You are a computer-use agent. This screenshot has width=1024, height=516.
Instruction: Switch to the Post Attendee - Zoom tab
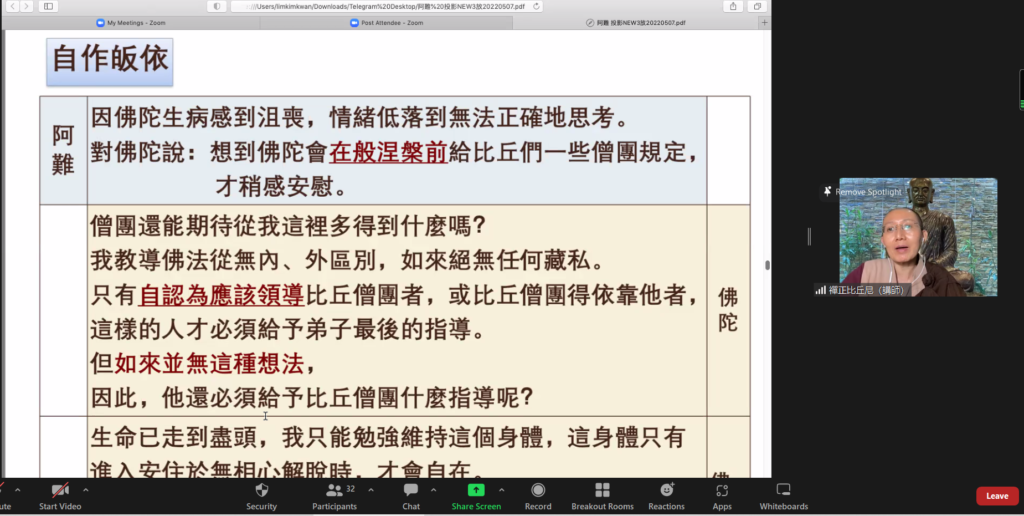coord(388,22)
